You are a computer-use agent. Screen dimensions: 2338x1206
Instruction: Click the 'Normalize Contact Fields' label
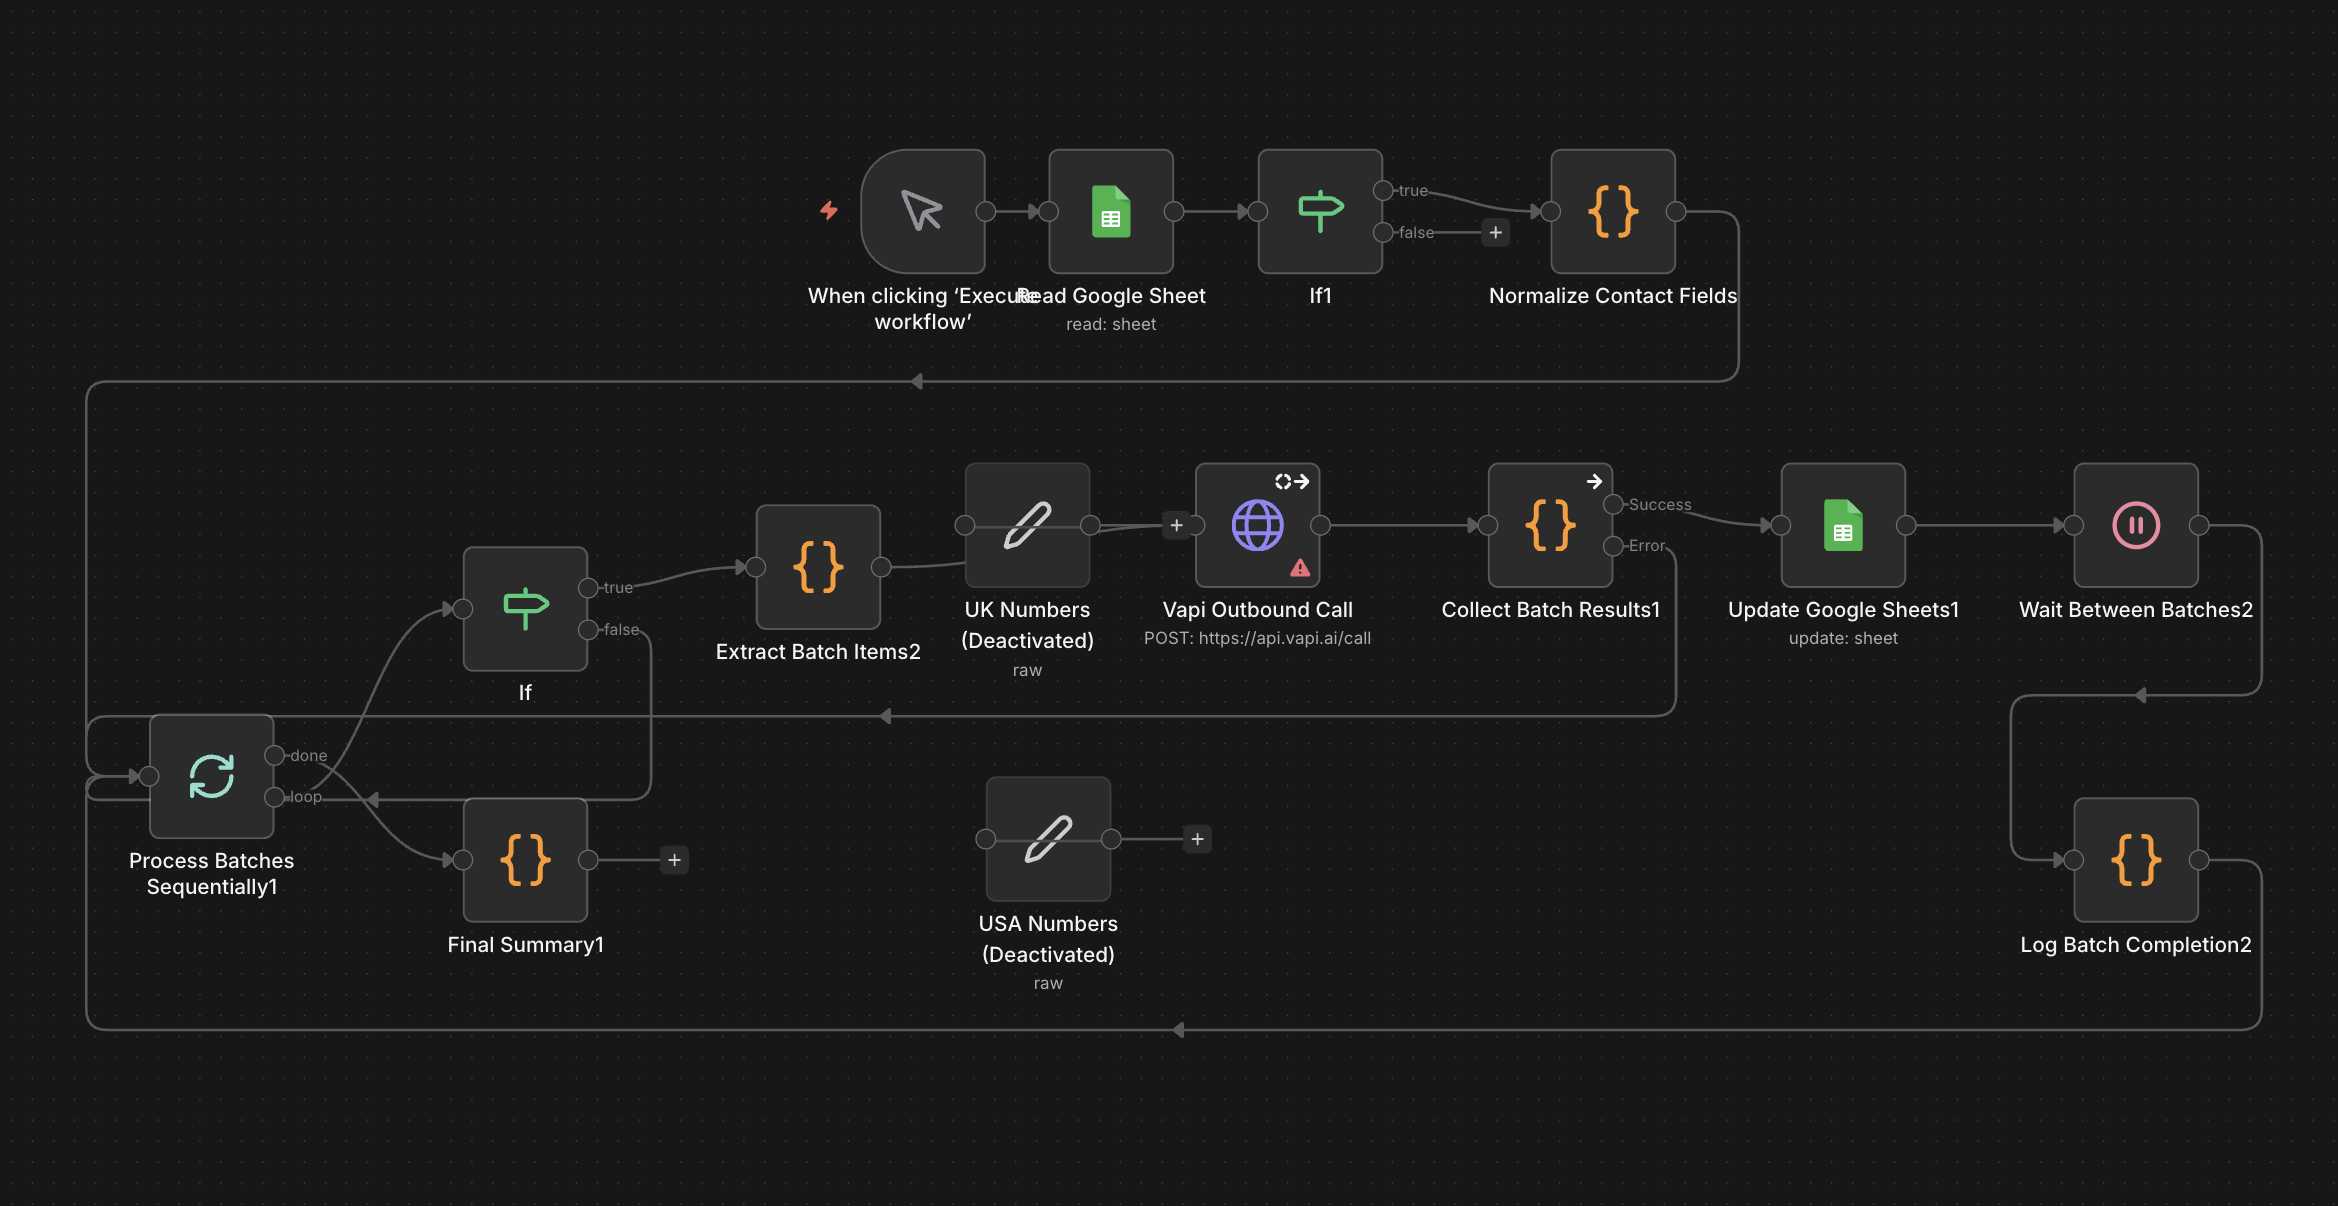[1613, 296]
